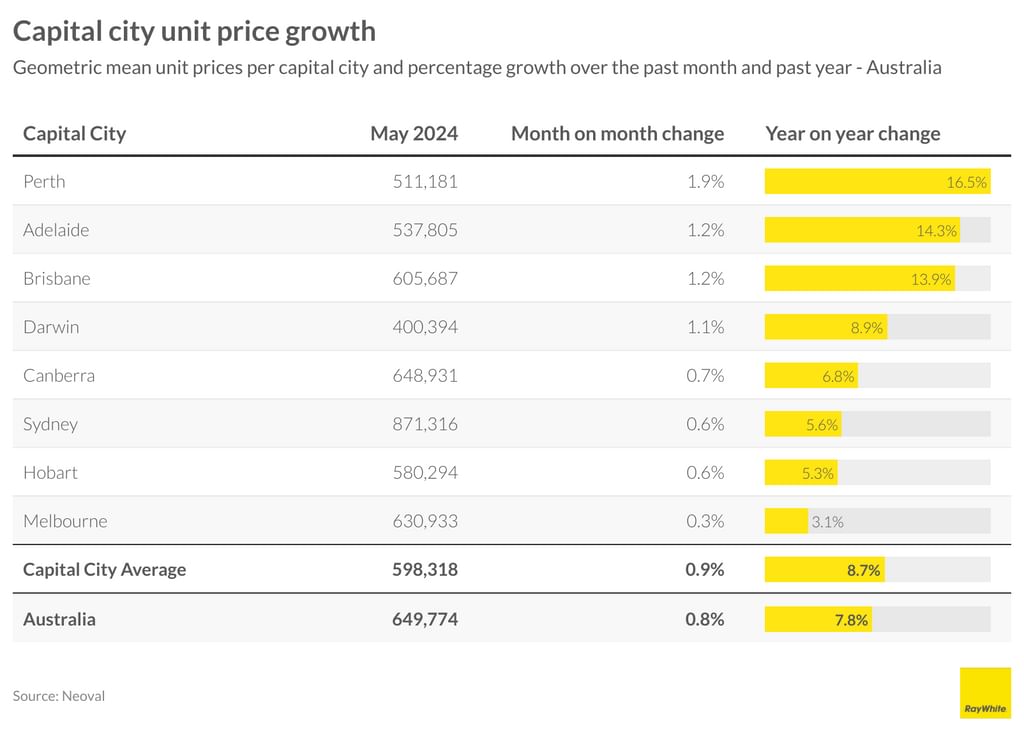Click Perth's 16.5% yearly growth bar
The image size is (1024, 734).
877,181
